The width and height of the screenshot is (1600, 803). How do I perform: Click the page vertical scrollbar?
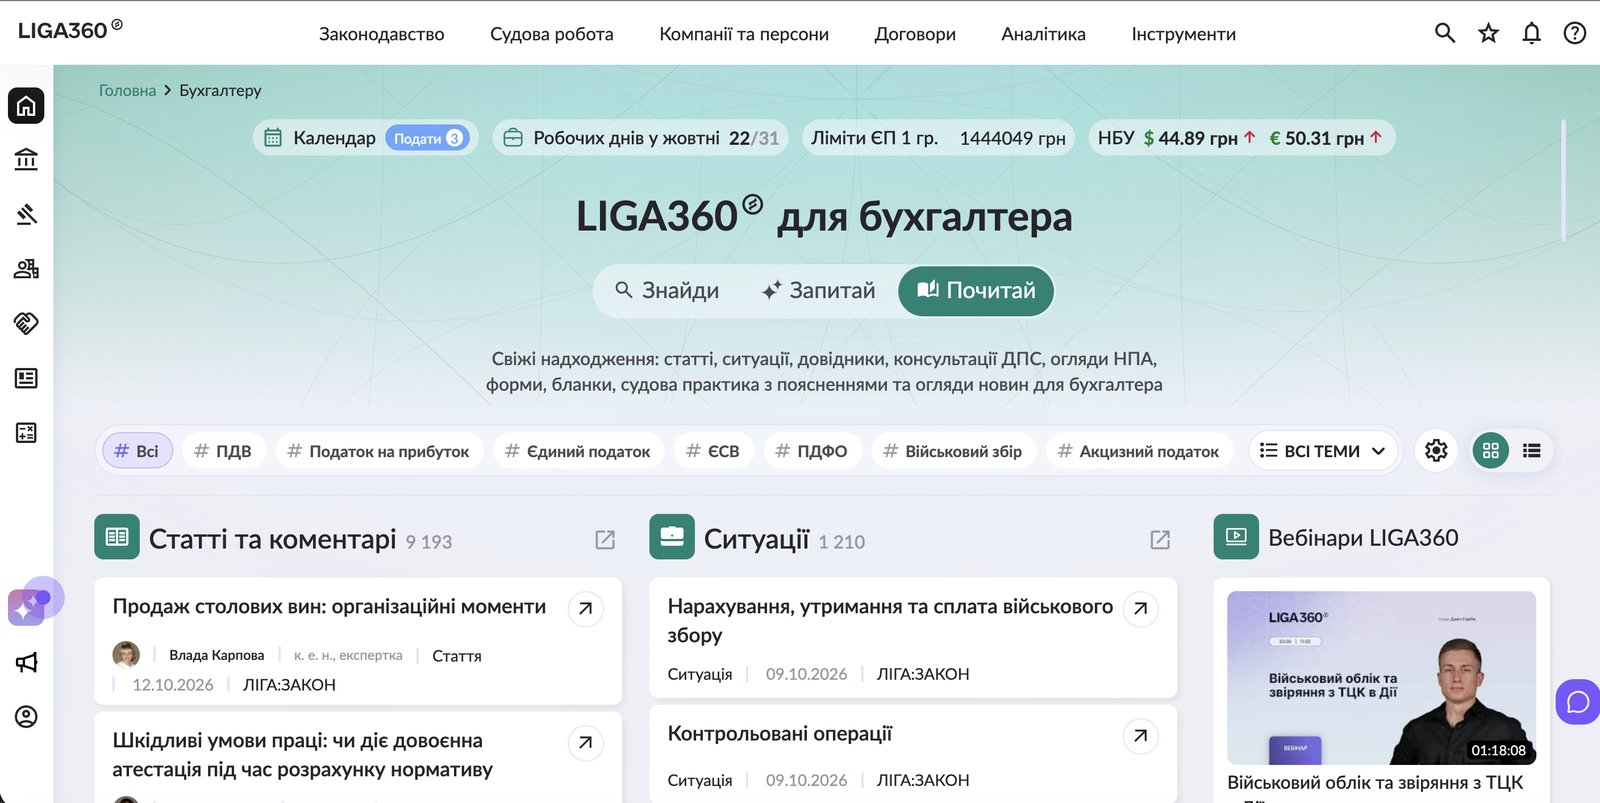point(1563,180)
